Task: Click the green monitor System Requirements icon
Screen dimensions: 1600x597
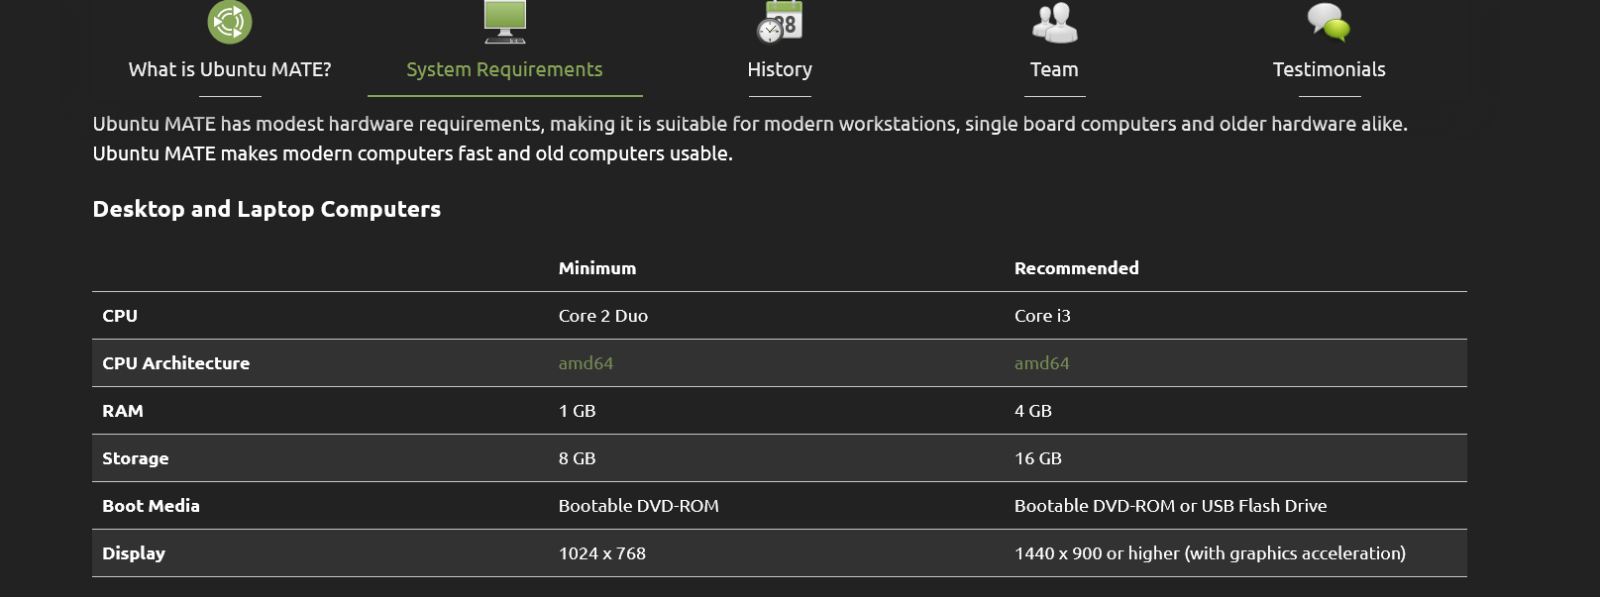Action: pos(505,21)
